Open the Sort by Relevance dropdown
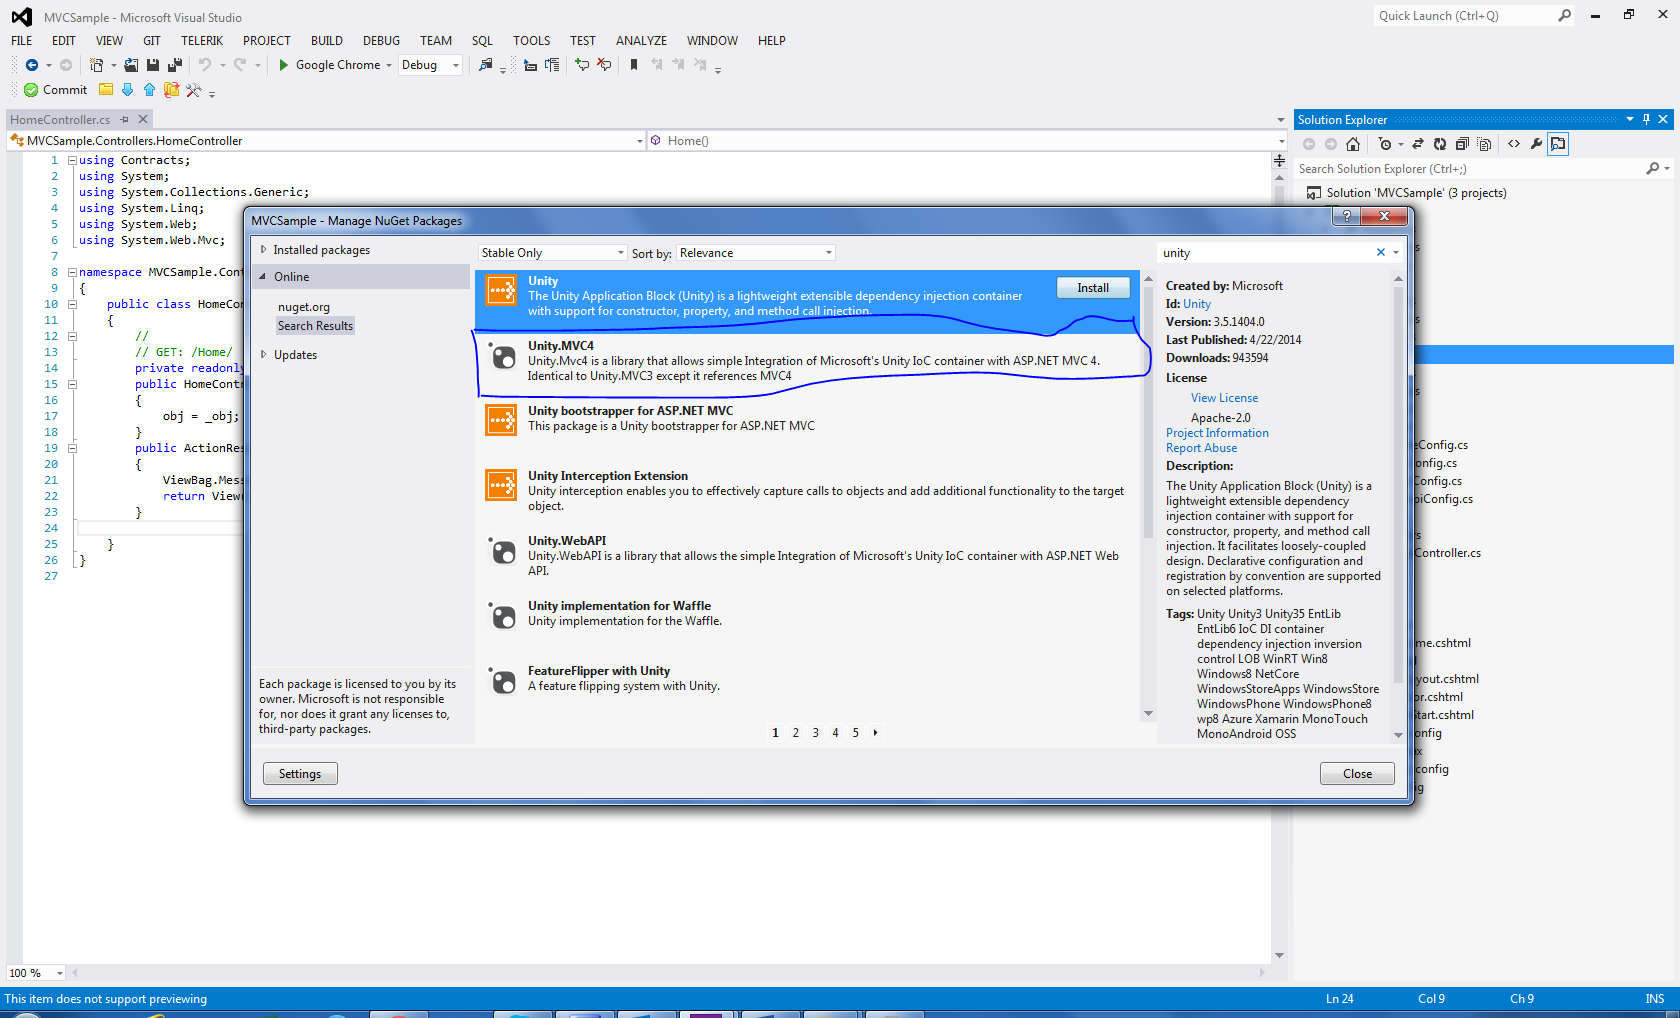1680x1018 pixels. (x=756, y=253)
